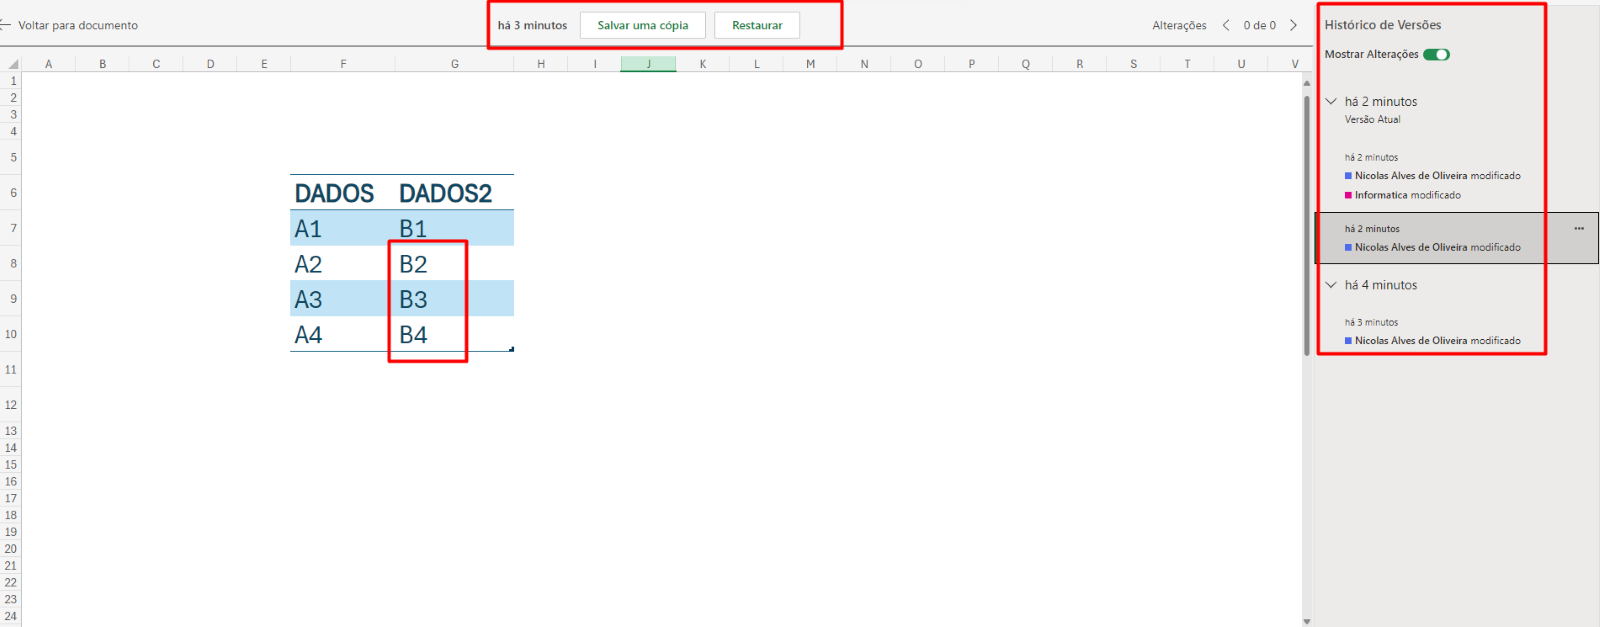
Task: Click the table resize handle below B4
Action: click(x=512, y=349)
